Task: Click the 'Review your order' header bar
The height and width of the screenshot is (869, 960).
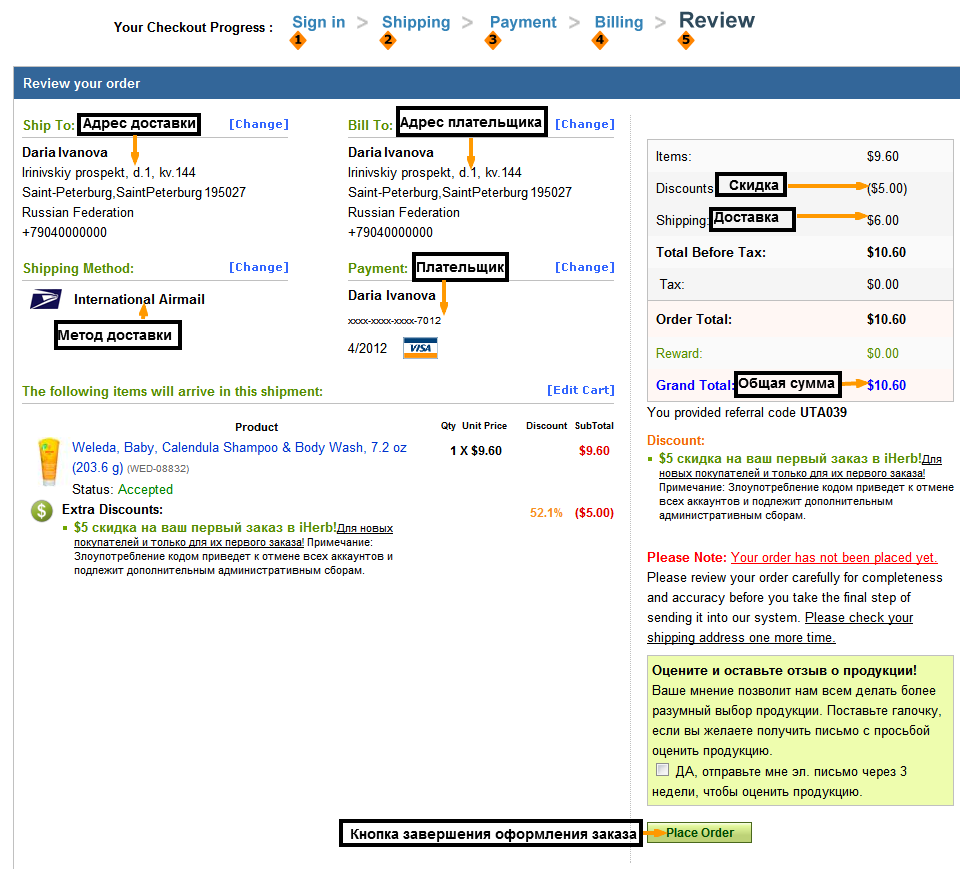Action: tap(487, 83)
